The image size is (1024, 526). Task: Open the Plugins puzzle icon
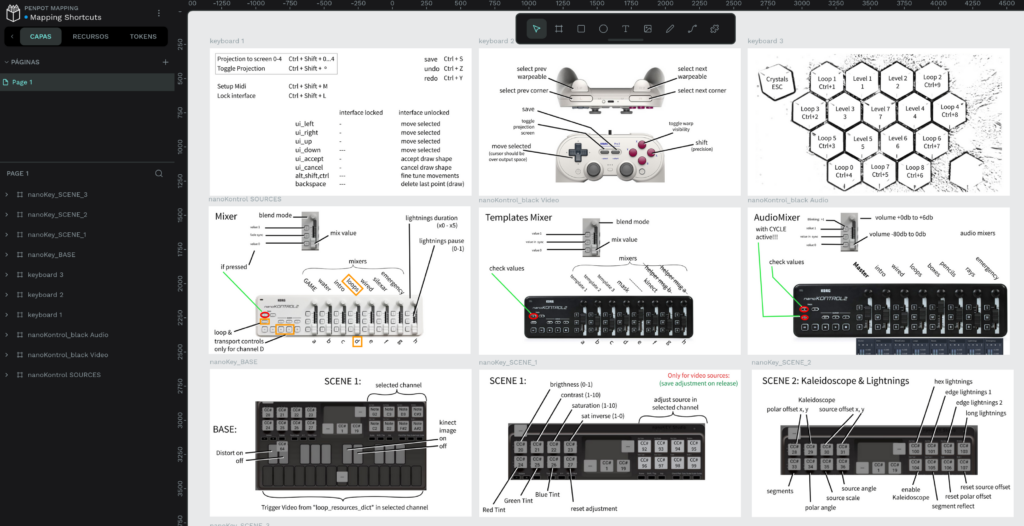tap(715, 29)
